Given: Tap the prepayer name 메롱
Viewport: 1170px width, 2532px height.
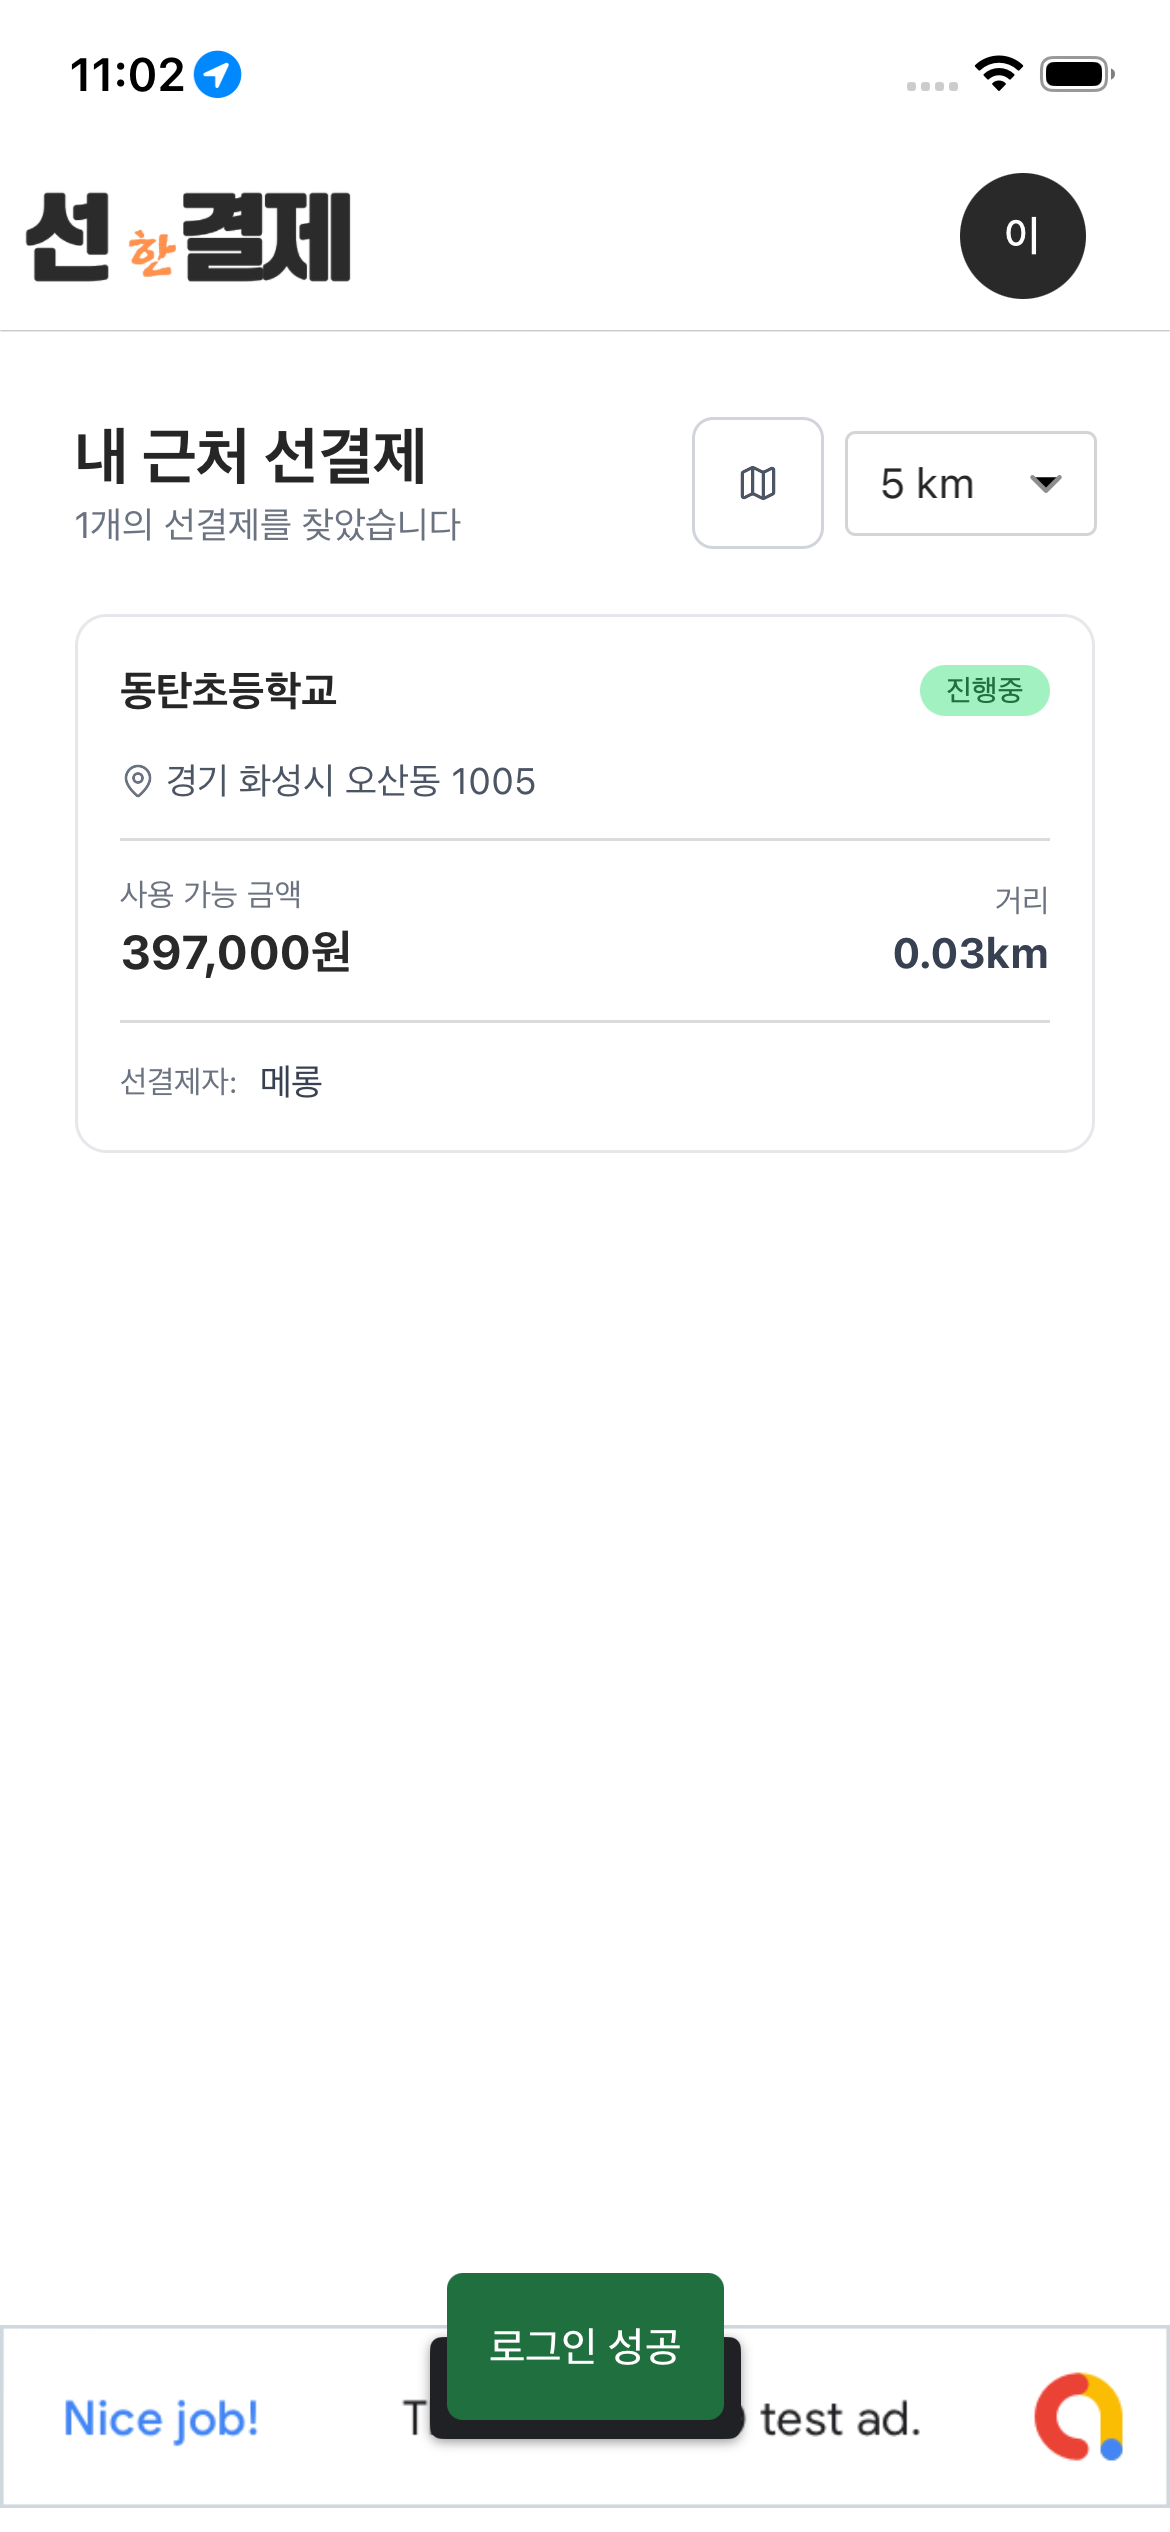Looking at the screenshot, I should point(291,1081).
